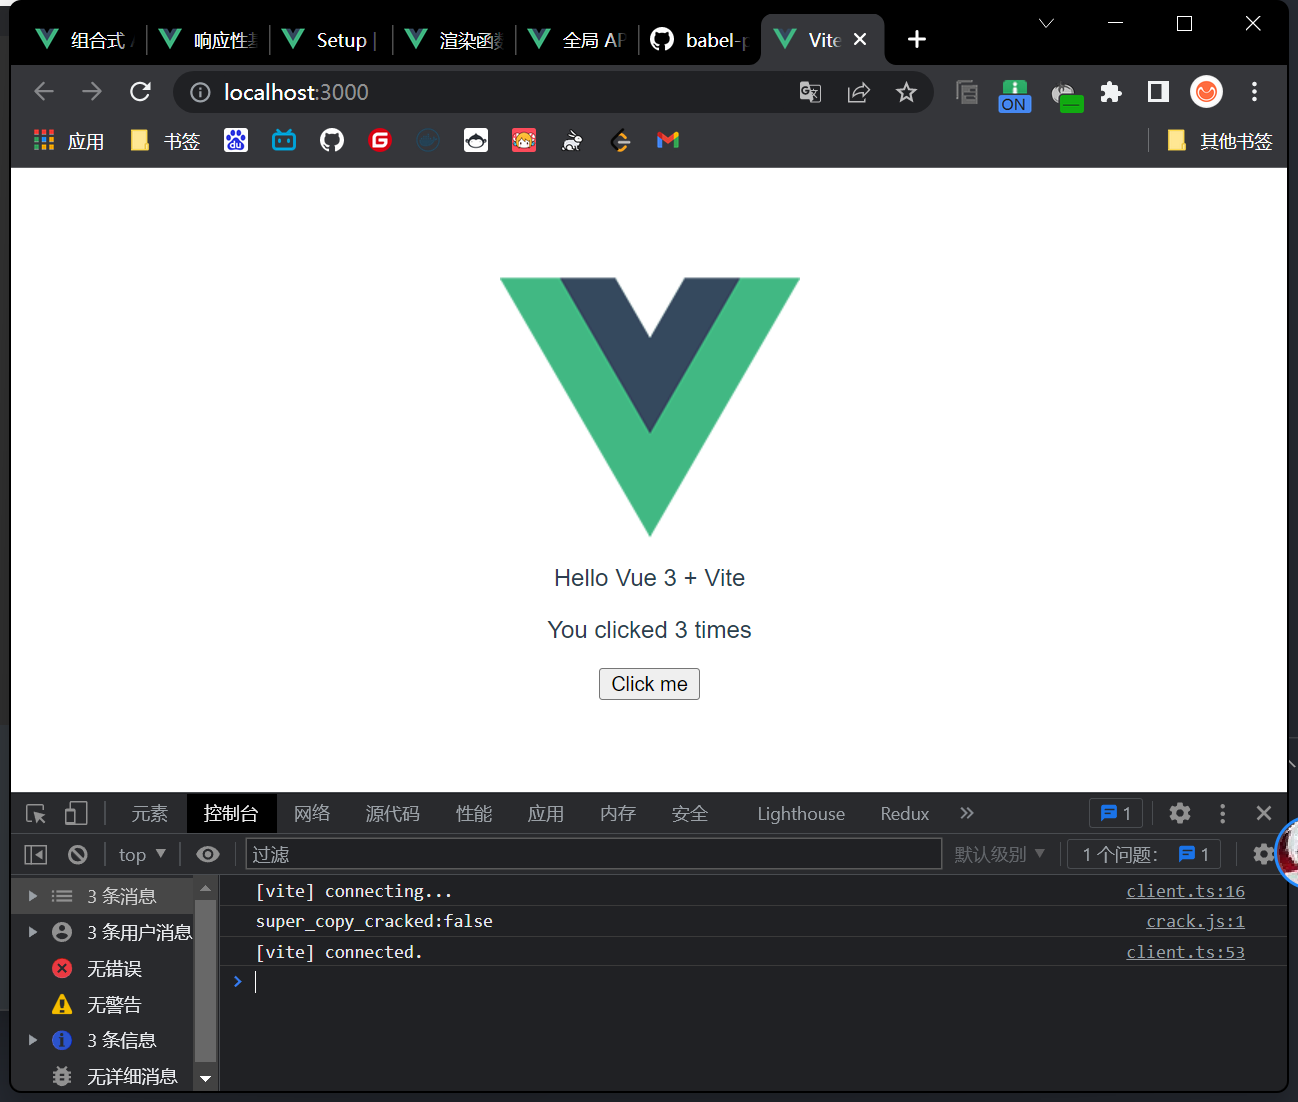Toggle the device toolbar emulation icon
Screen dimensions: 1298x1102
click(x=76, y=814)
